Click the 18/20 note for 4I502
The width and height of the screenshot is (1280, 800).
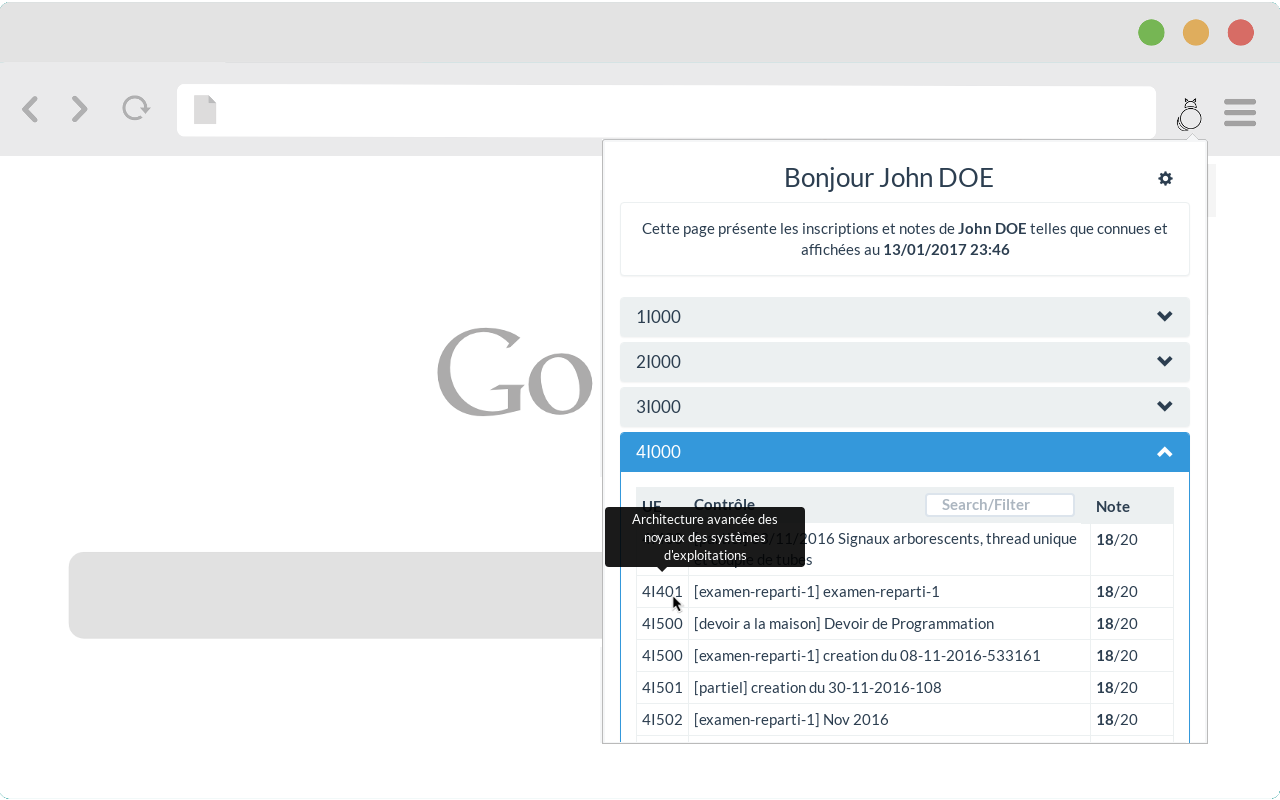pos(1117,720)
